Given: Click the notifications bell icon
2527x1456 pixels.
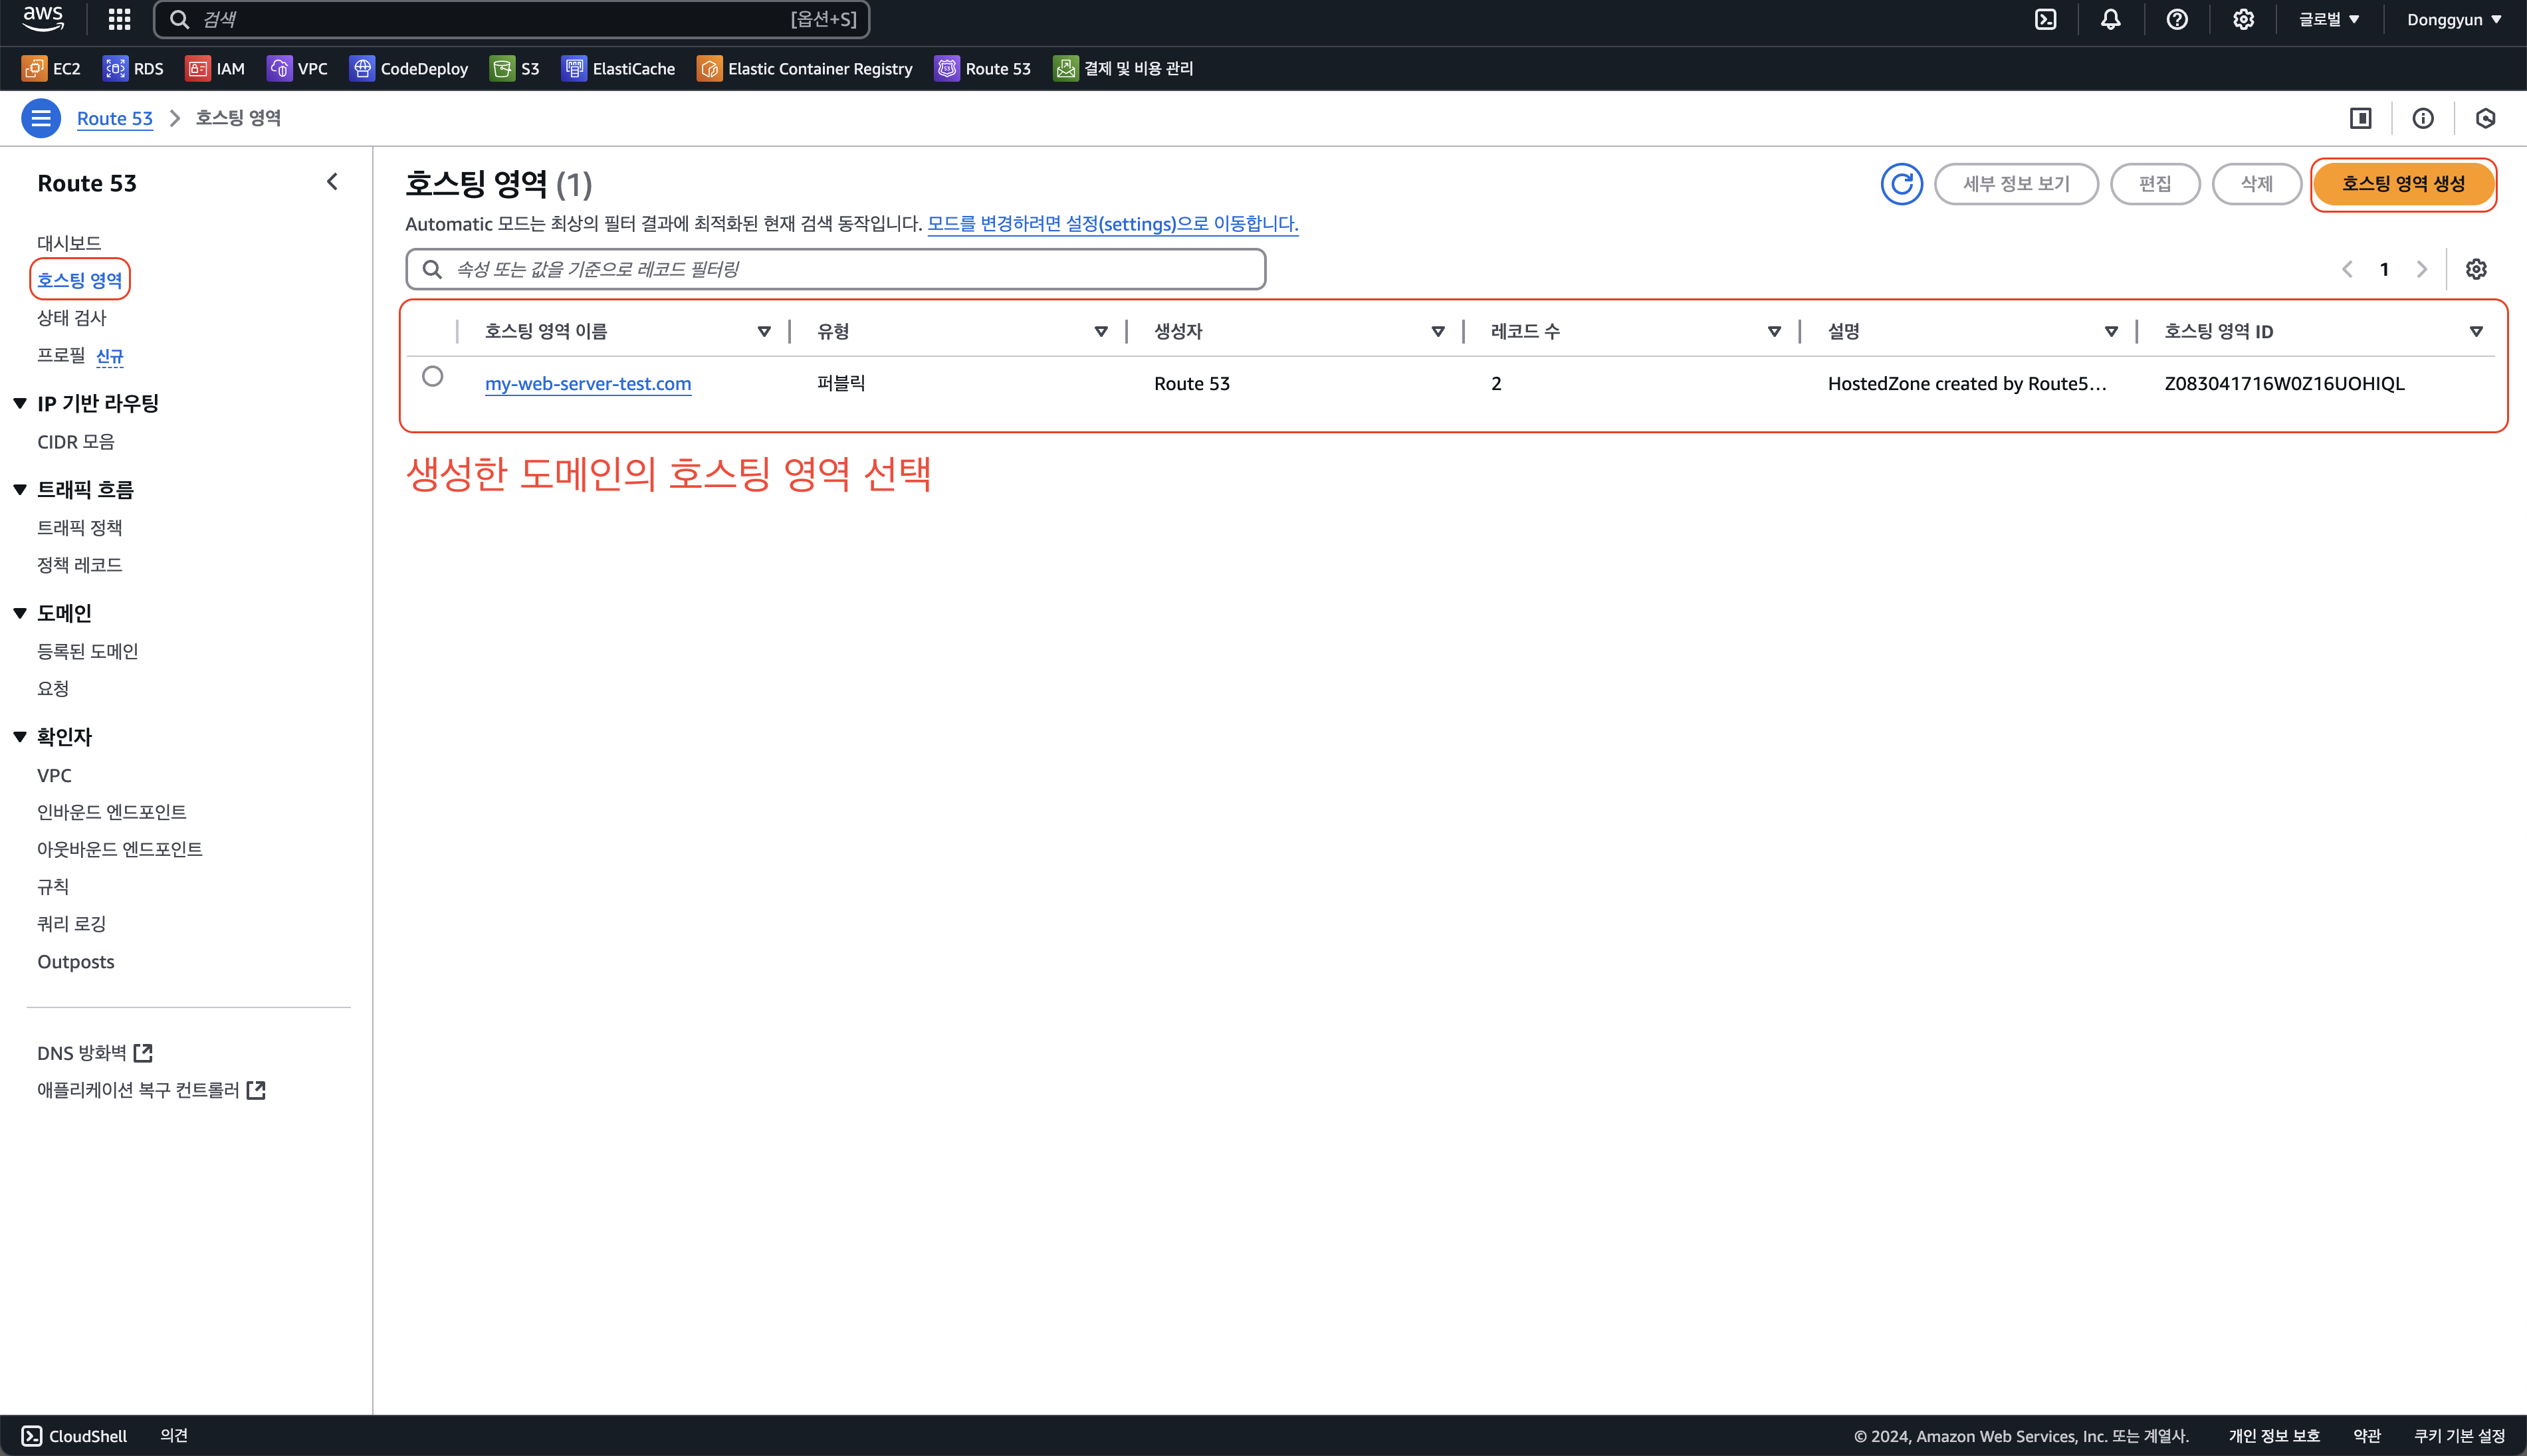Looking at the screenshot, I should [x=2110, y=19].
